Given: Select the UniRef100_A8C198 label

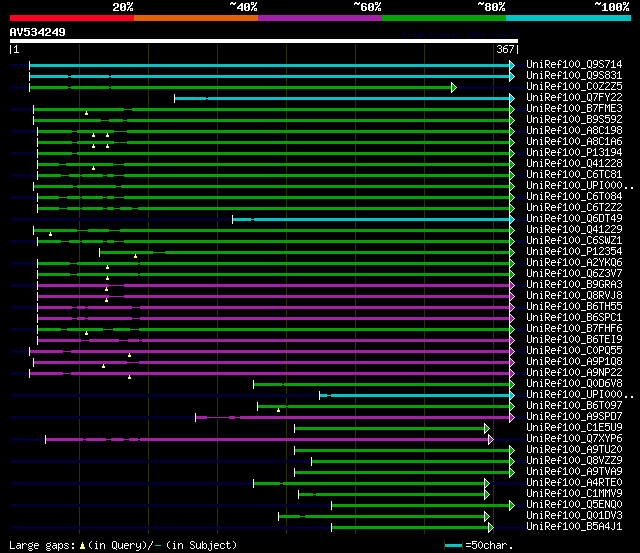Looking at the screenshot, I should [x=574, y=131].
